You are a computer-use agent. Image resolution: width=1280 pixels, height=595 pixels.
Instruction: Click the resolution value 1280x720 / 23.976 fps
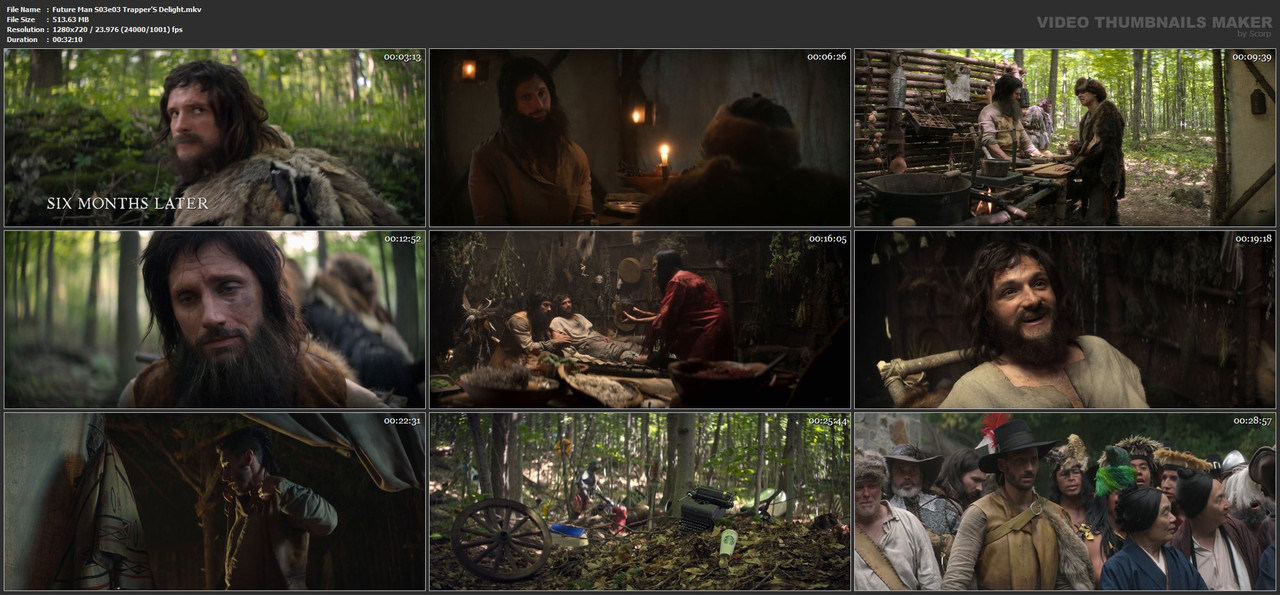pos(117,29)
